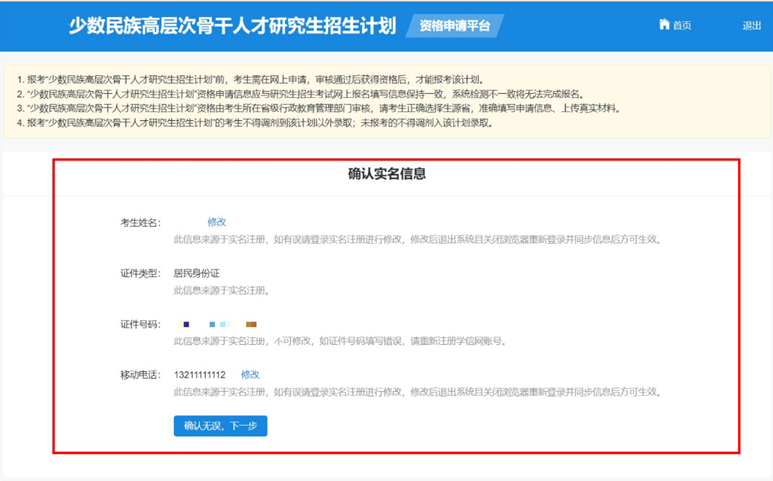This screenshot has width=773, height=481.
Task: Click the phone number 13211111112
Action: click(200, 375)
